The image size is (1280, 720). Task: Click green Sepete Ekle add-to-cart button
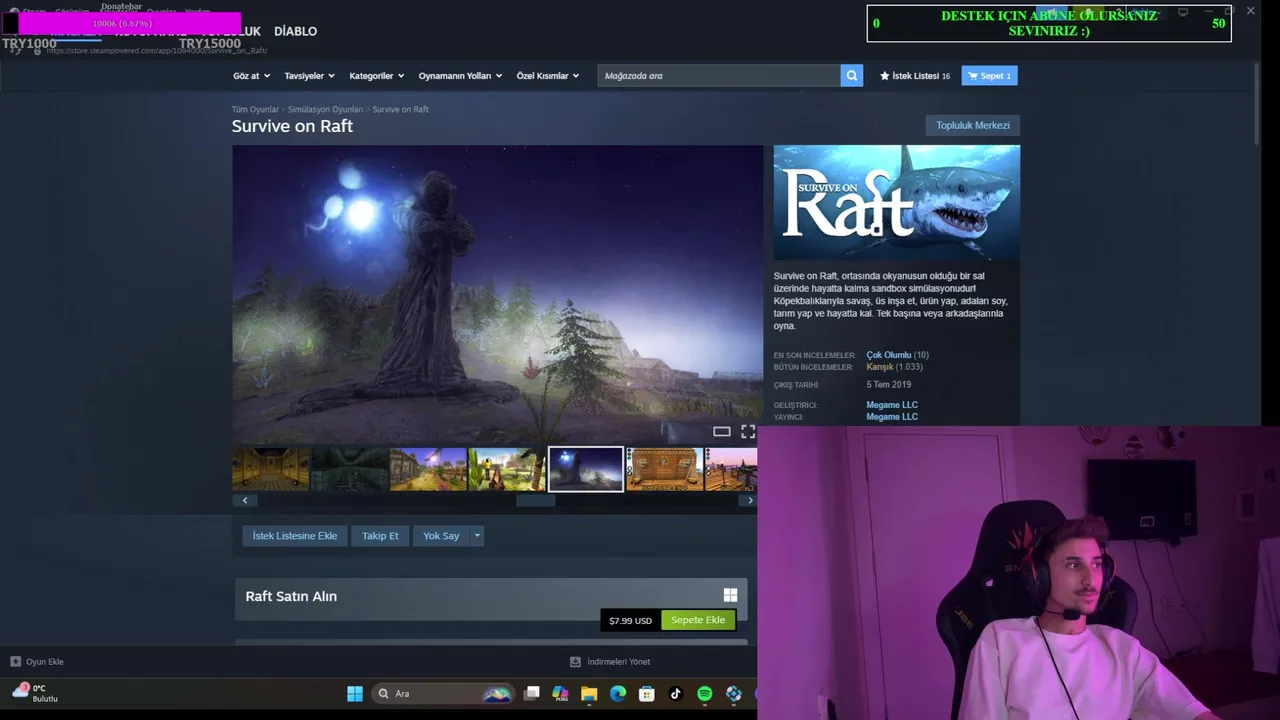(698, 620)
